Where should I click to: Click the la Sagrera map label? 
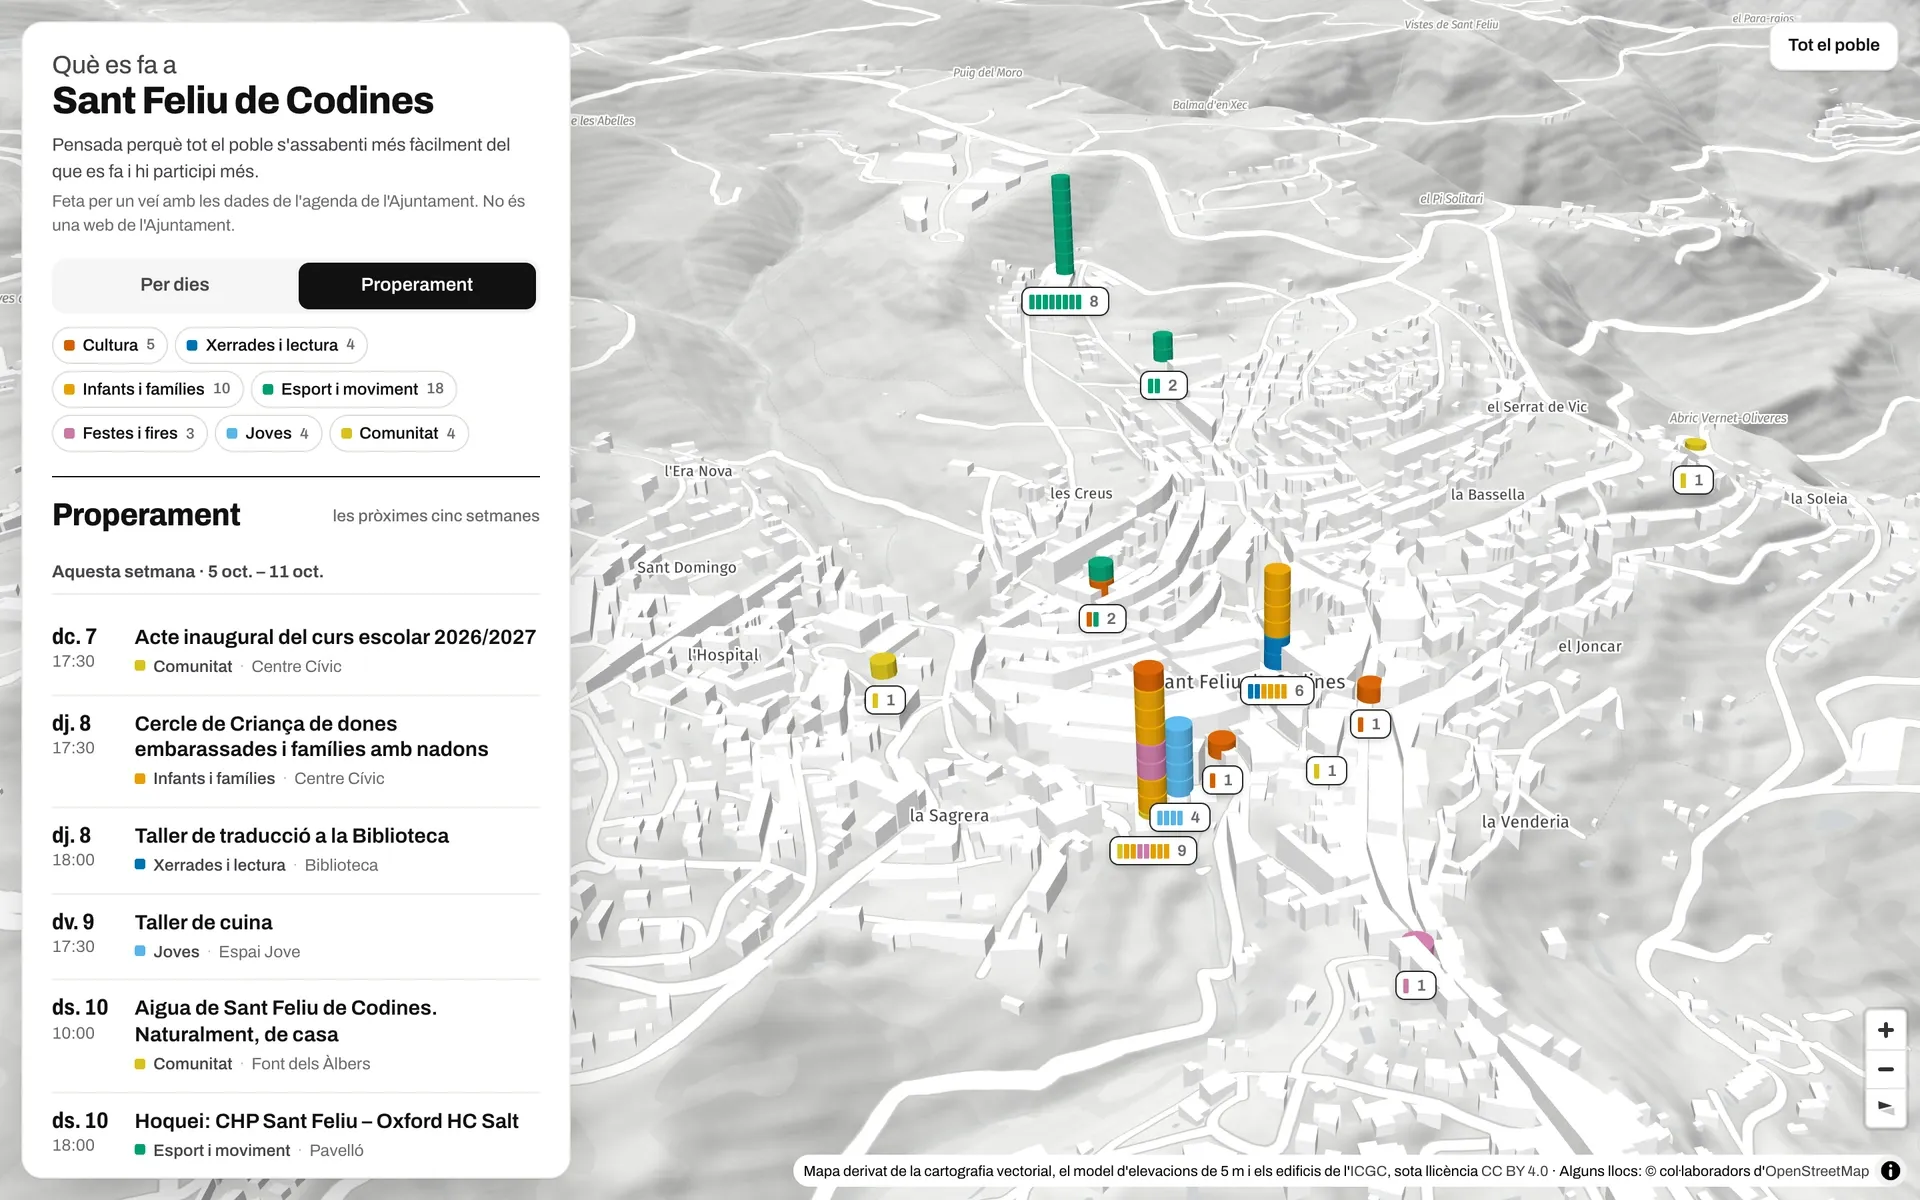[949, 816]
